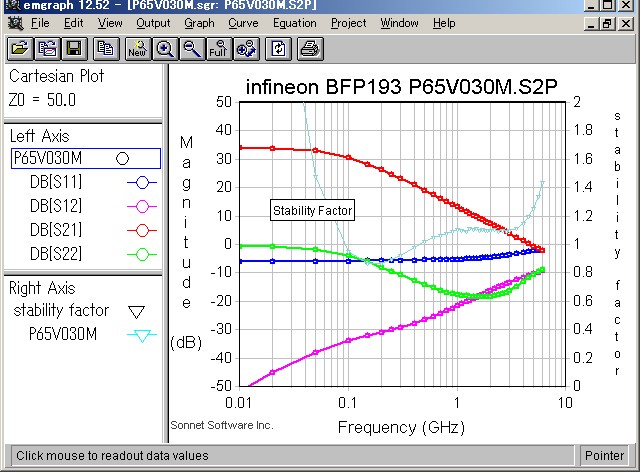640x472 pixels.
Task: Click the graph title infineon BFP193
Action: (401, 87)
